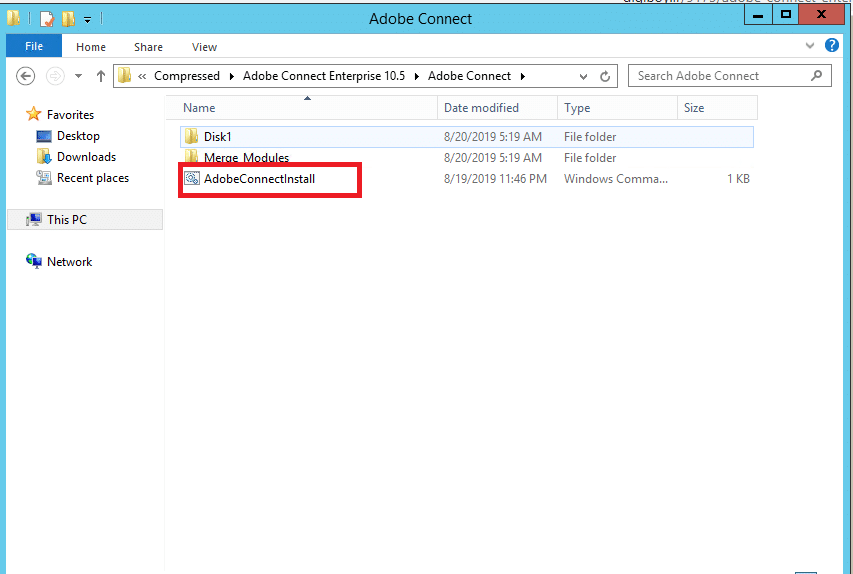Select the AdobeConnectInstall file
853x574 pixels.
pos(259,179)
